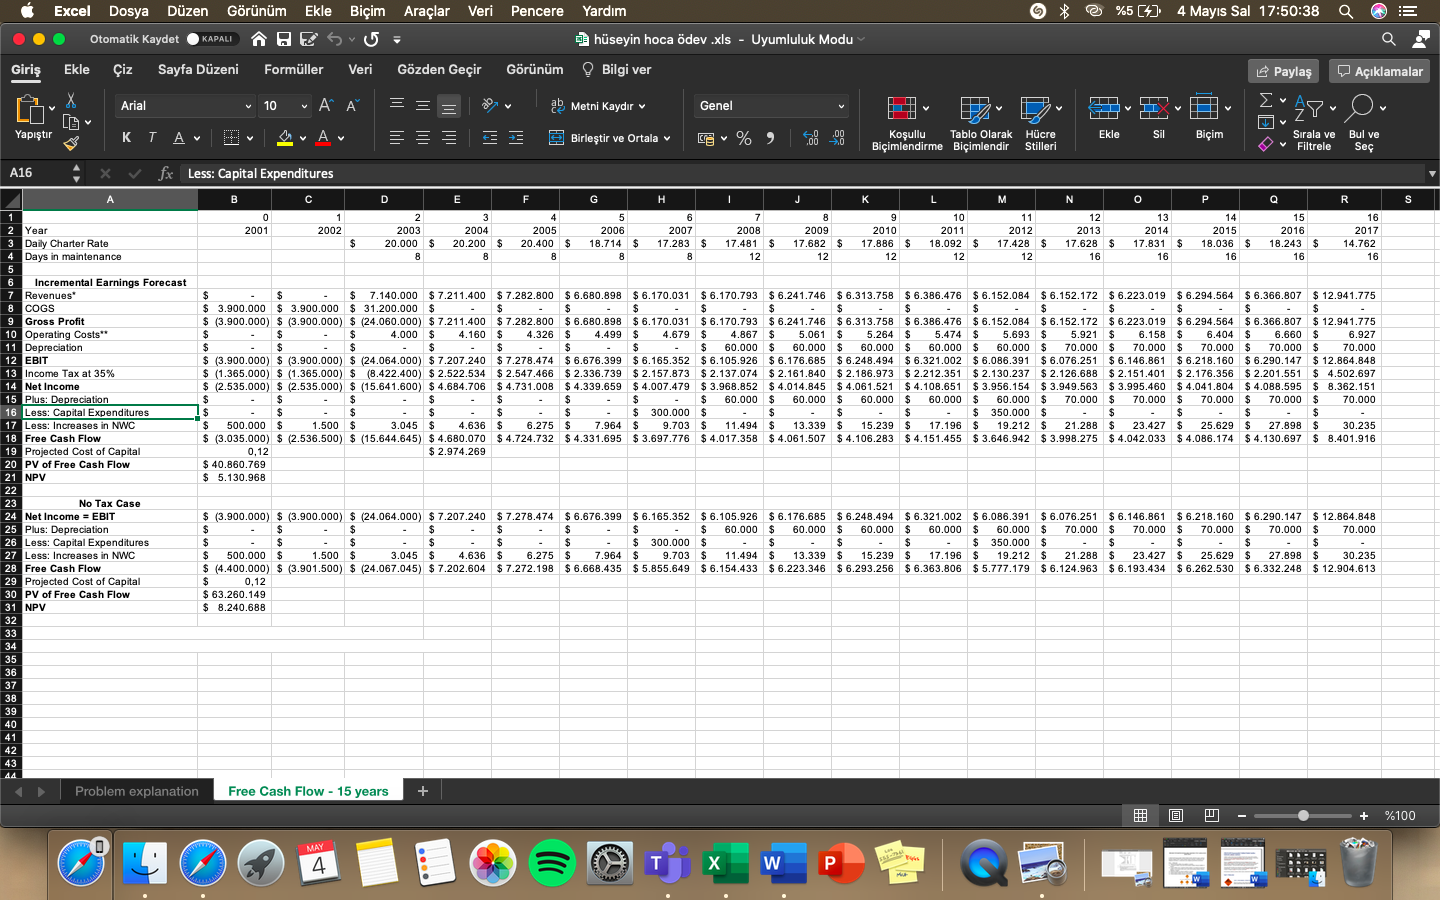Click the increase decimal places icon

click(811, 138)
